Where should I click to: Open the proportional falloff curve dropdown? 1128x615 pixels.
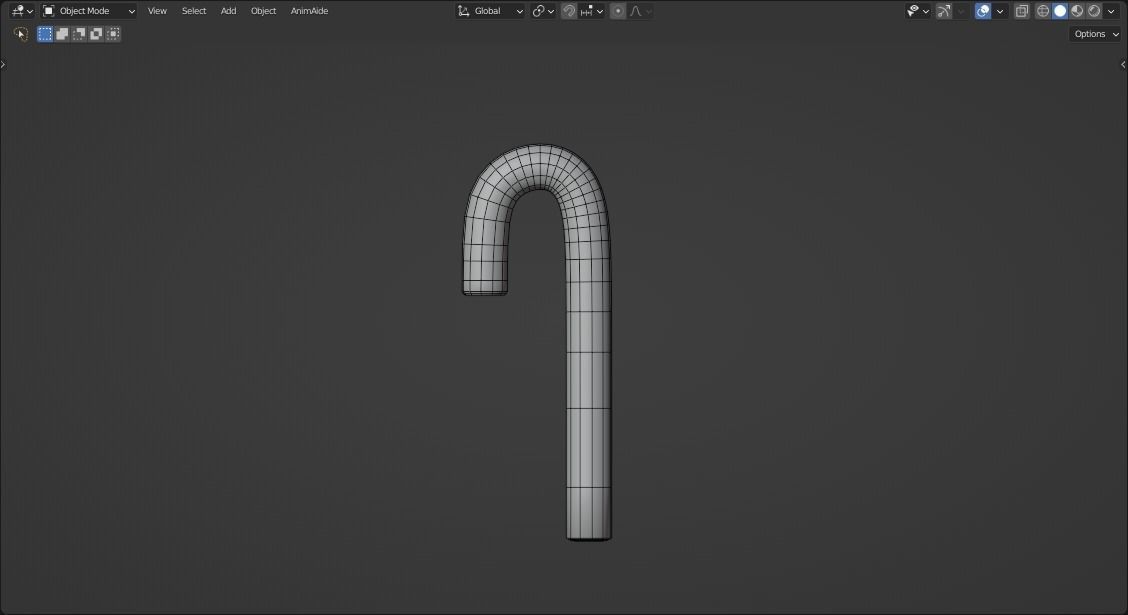point(641,11)
